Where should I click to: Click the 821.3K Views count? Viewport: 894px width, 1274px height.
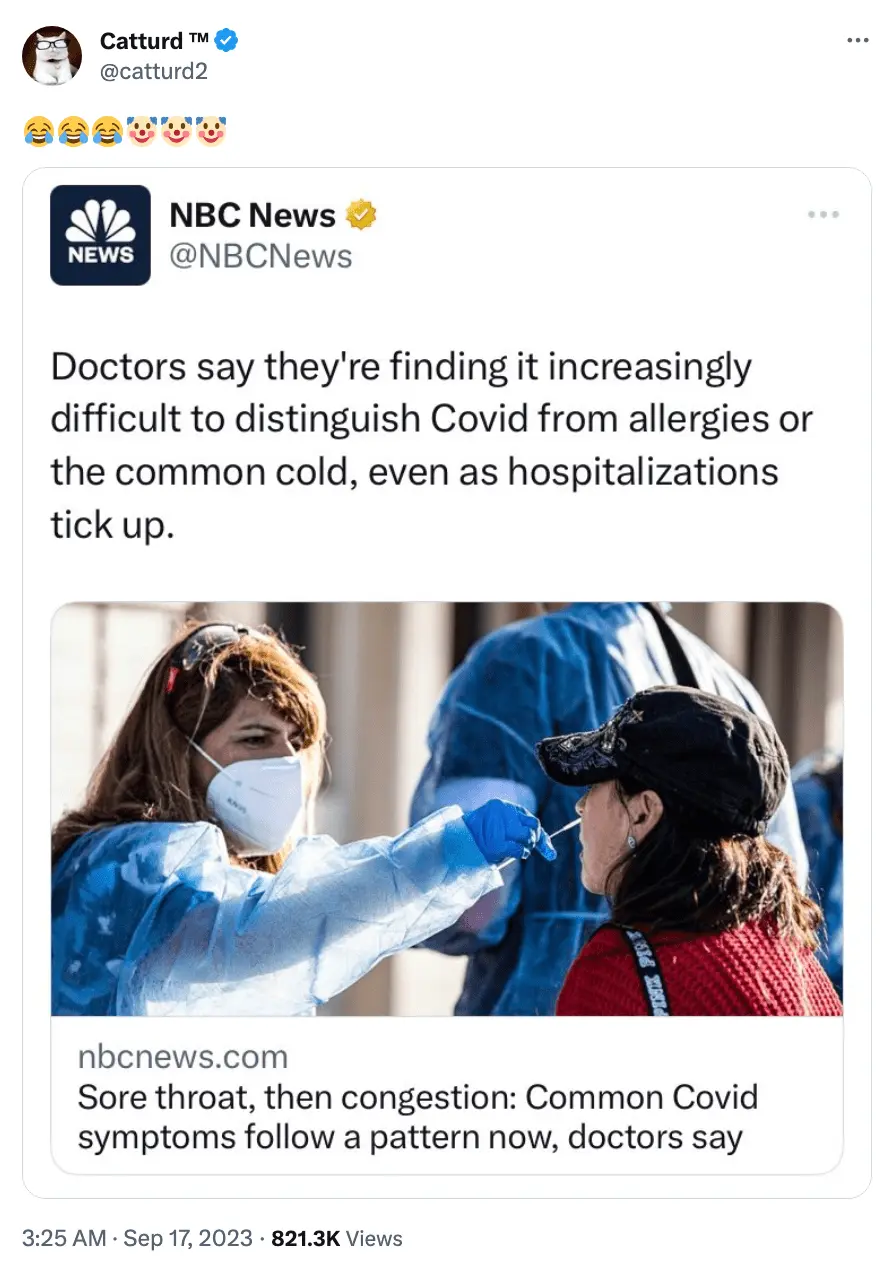(337, 1238)
